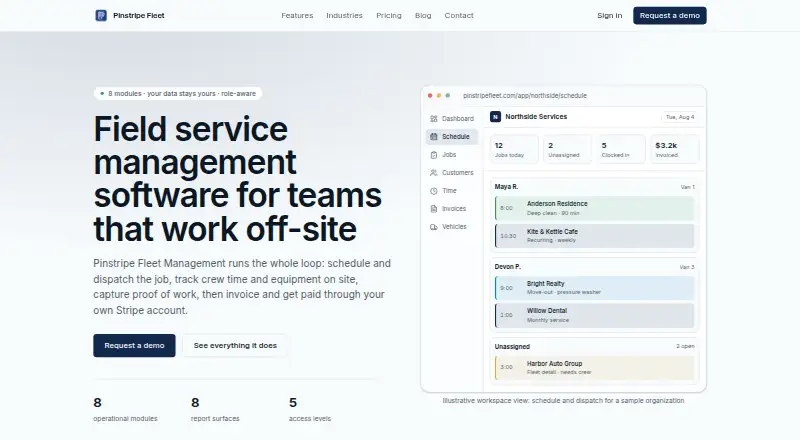The height and width of the screenshot is (440, 800).
Task: Click the mockup URL address bar
Action: [x=525, y=95]
